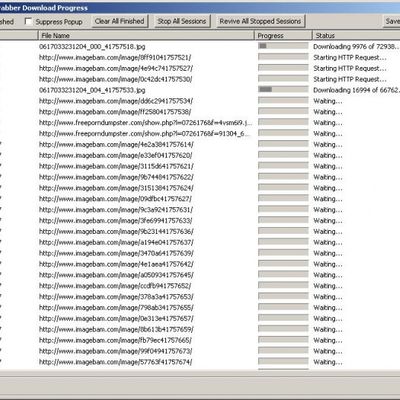
Task: Select row imagebam.com/image/8b613b41757659/
Action: [x=116, y=330]
